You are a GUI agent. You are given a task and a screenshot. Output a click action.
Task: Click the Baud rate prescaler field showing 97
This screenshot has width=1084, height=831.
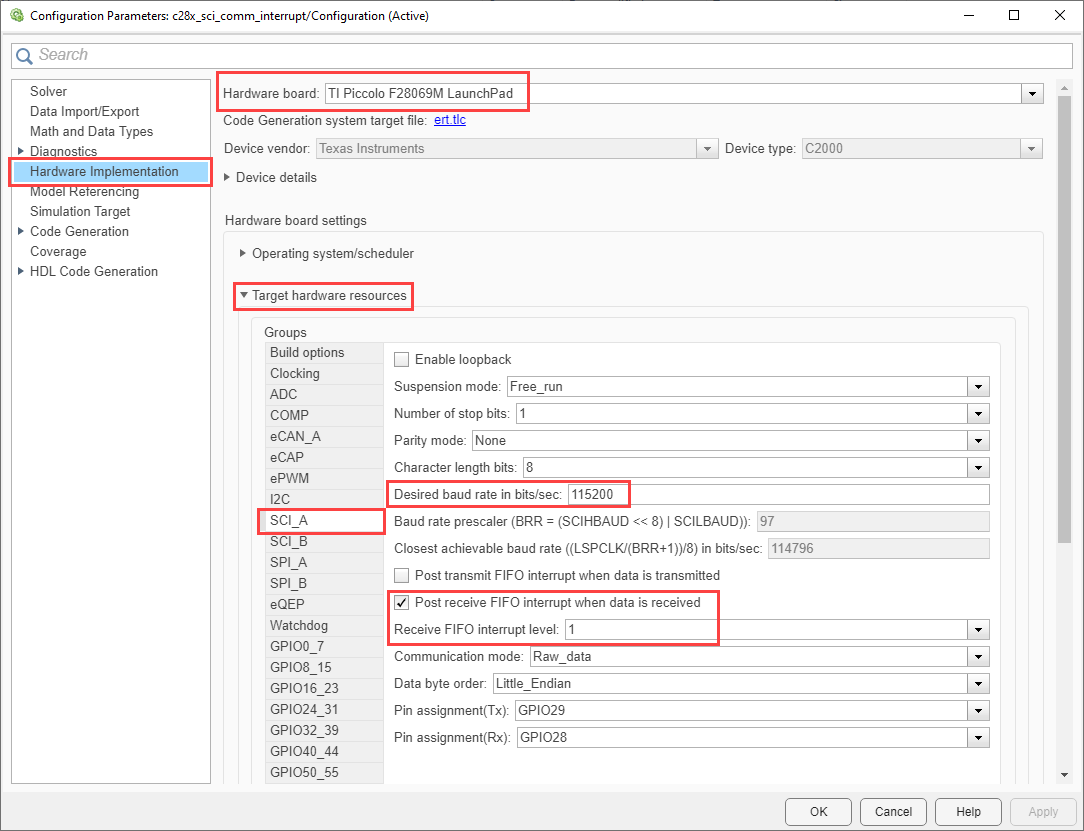873,521
